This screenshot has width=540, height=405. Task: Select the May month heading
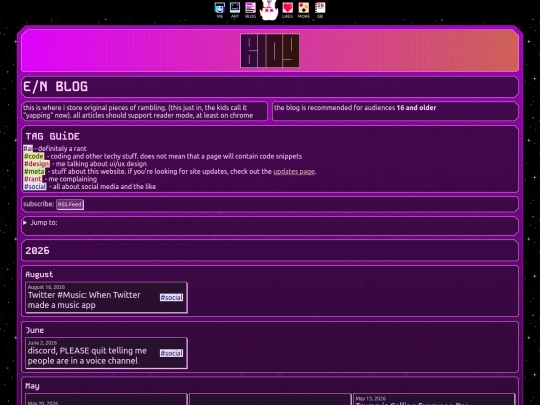tap(32, 386)
